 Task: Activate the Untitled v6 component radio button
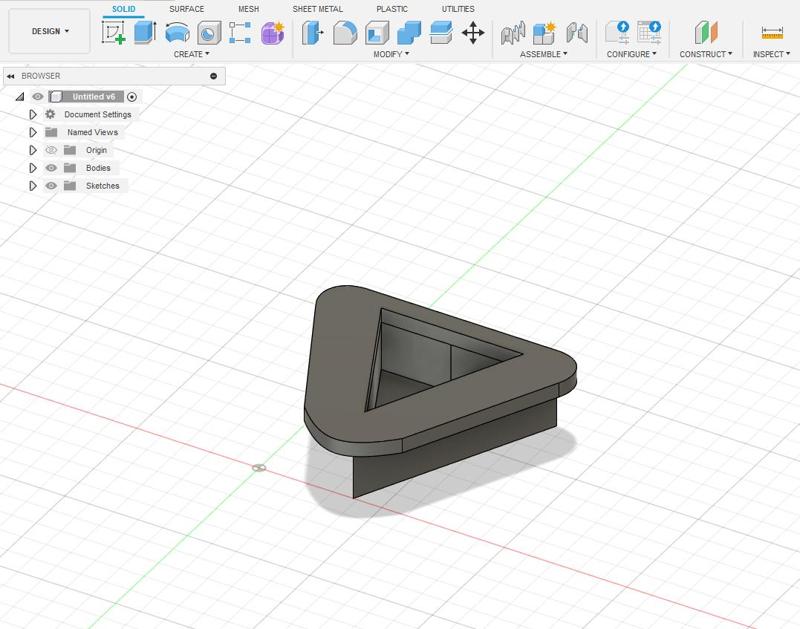click(x=132, y=97)
